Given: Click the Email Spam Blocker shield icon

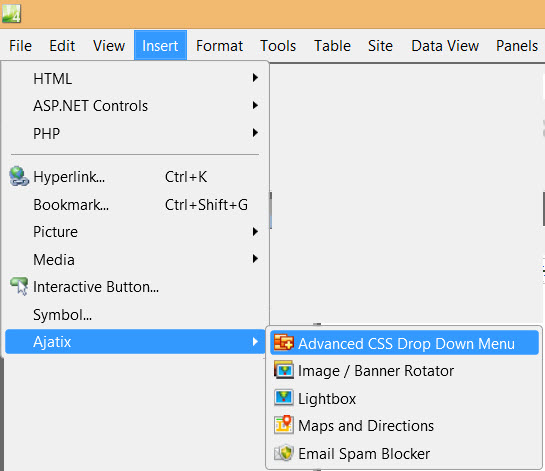Looking at the screenshot, I should [x=284, y=453].
